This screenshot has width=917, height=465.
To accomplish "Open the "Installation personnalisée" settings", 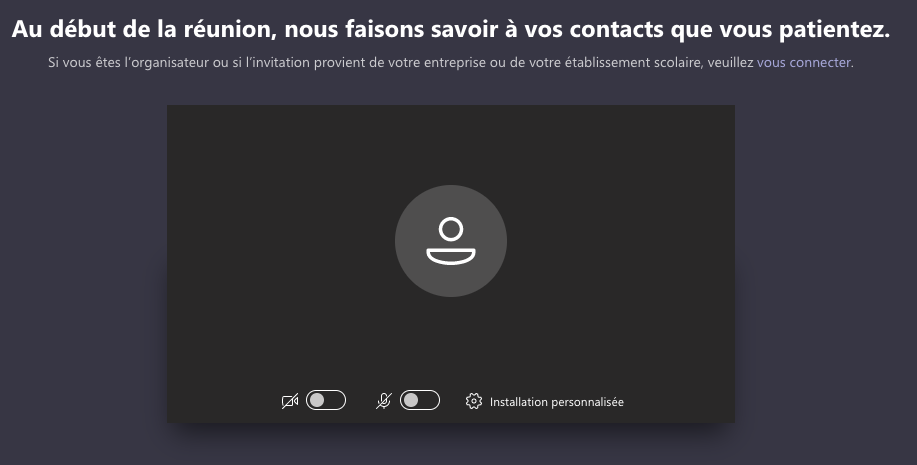I will tap(545, 402).
